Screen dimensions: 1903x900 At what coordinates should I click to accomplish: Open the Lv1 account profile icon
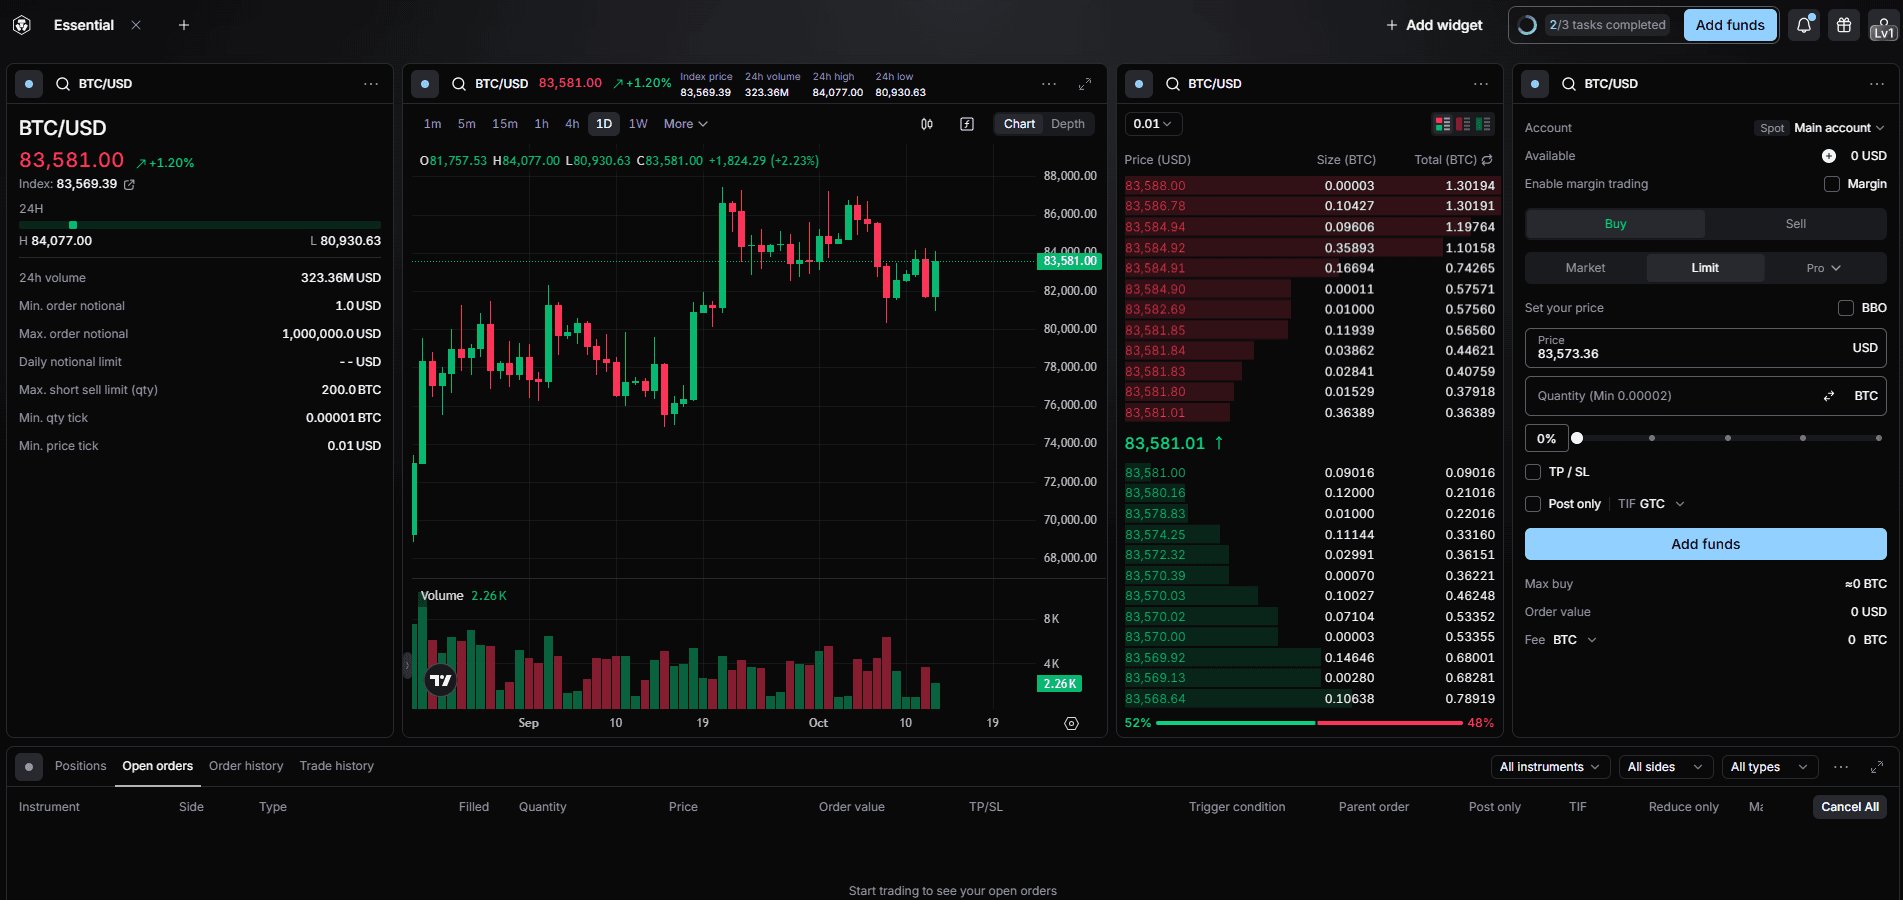(x=1883, y=26)
